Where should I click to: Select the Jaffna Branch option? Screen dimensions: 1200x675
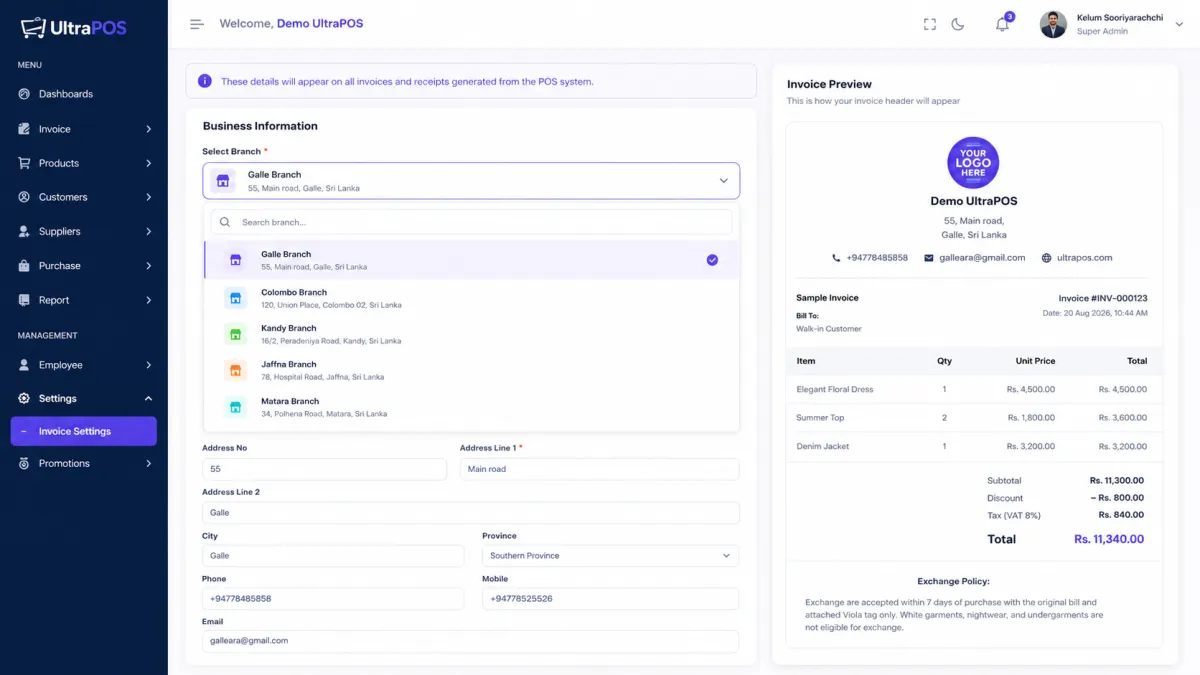[472, 370]
